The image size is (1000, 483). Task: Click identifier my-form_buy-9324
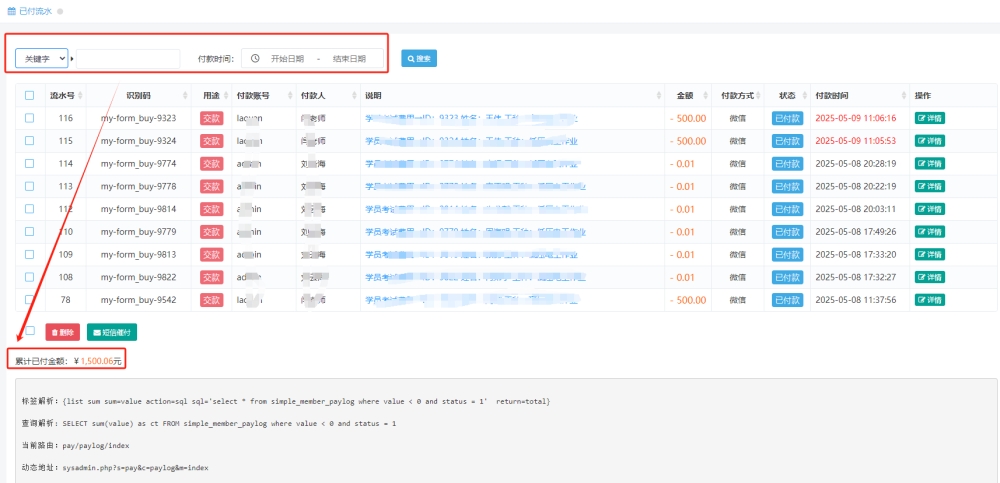tap(138, 141)
